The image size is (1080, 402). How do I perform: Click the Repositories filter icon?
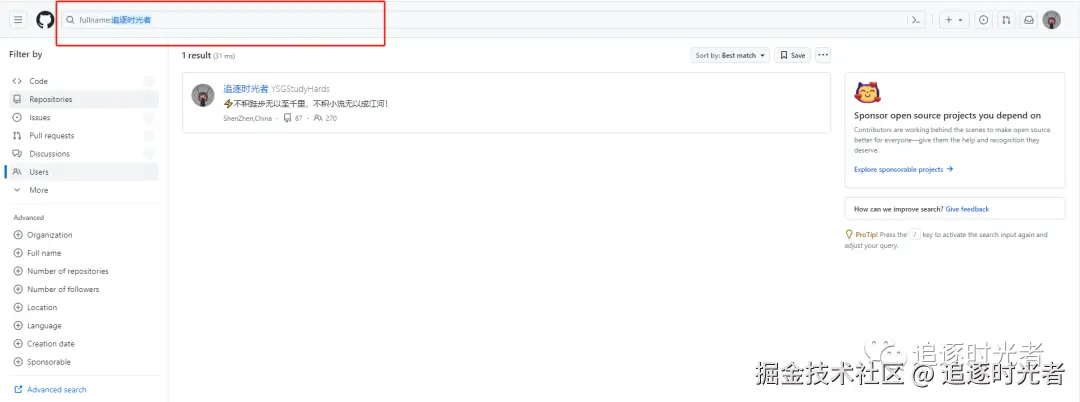(x=17, y=99)
